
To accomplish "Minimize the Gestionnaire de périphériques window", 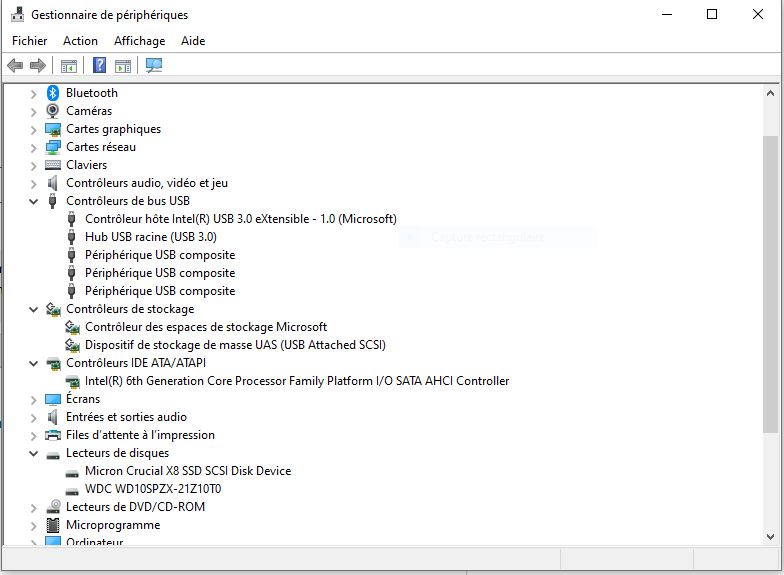I will pos(667,14).
